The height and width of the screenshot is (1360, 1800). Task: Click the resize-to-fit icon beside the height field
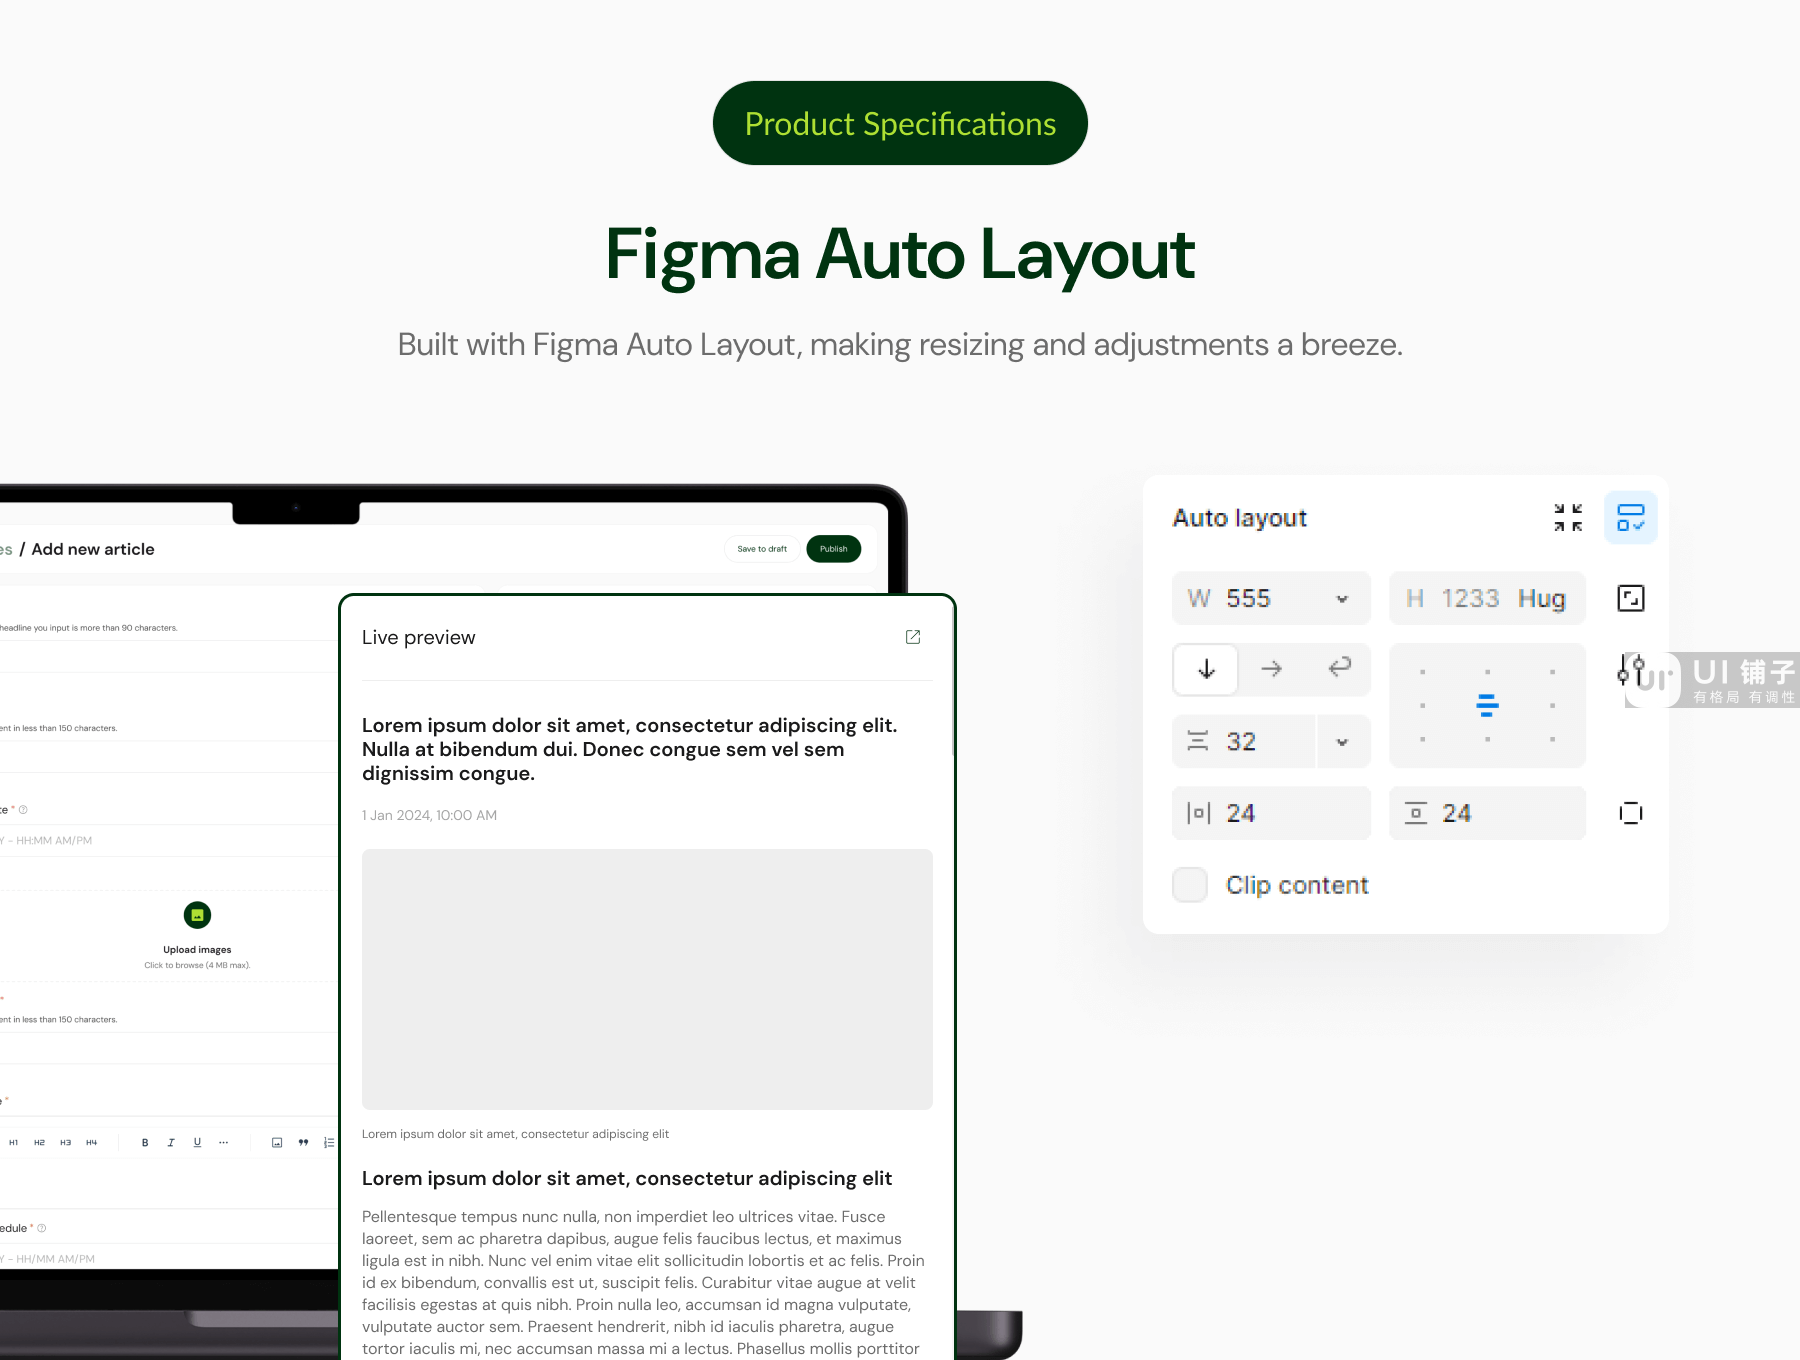point(1631,598)
